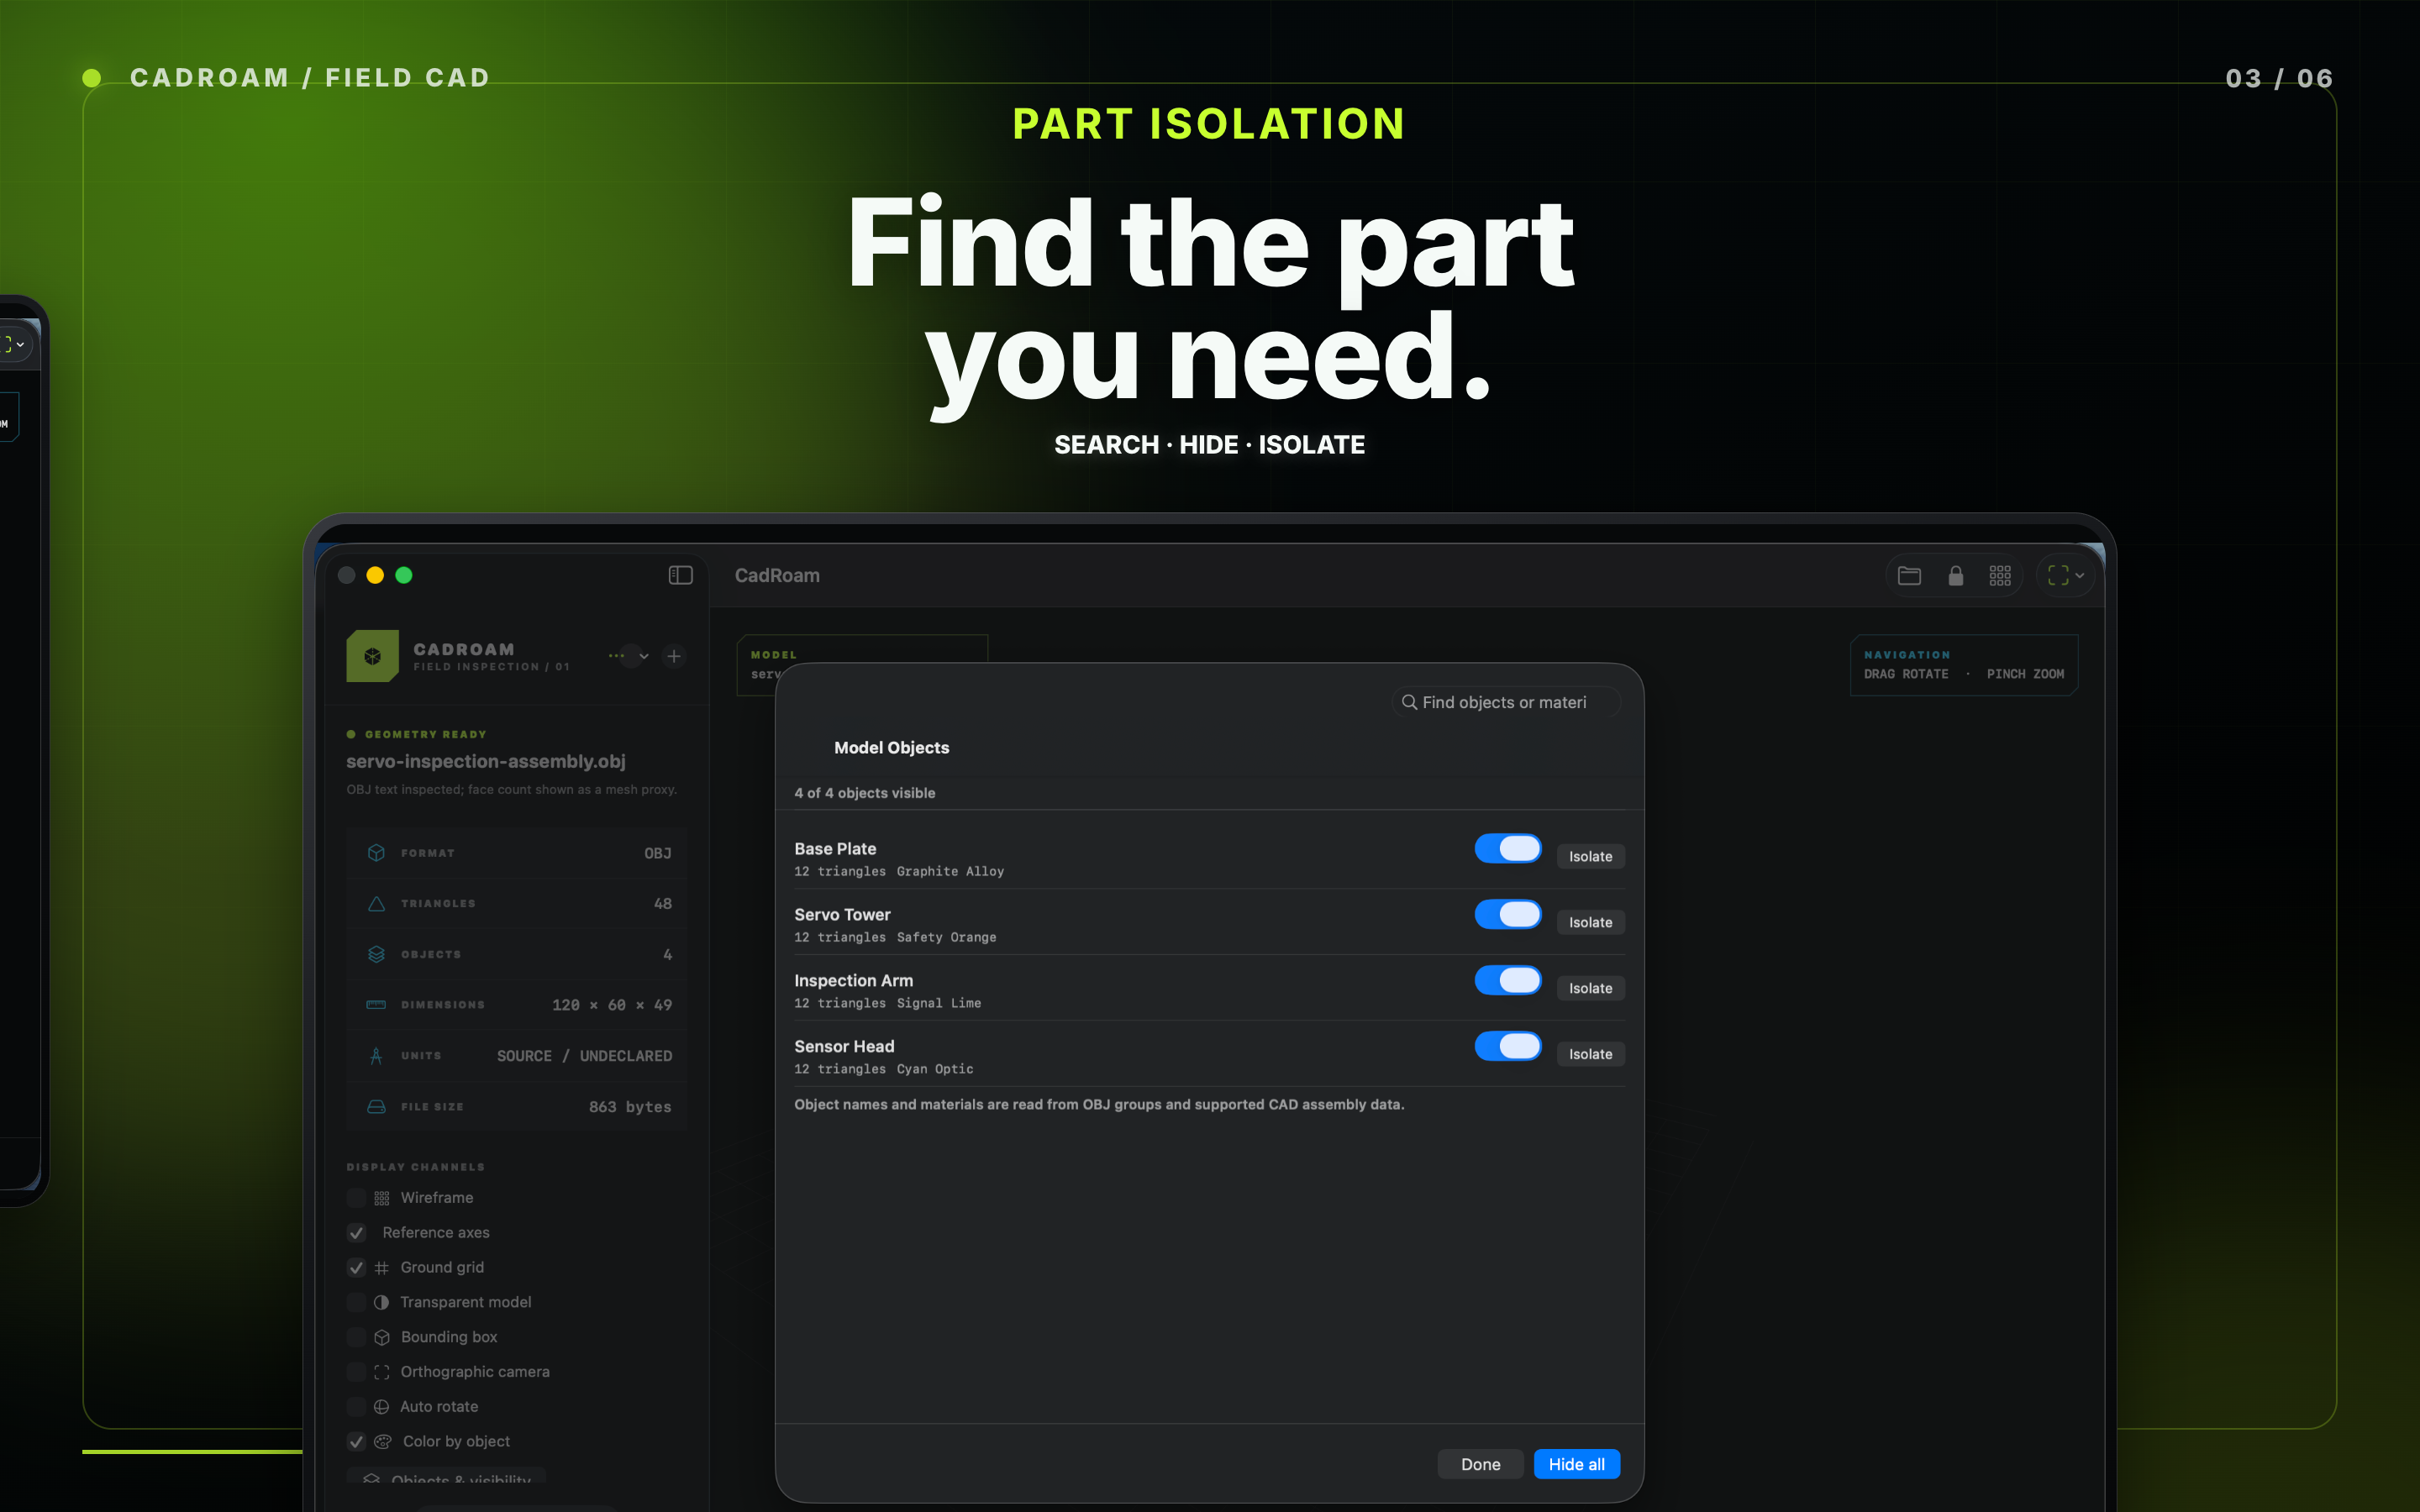Viewport: 2420px width, 1512px height.
Task: Click the viewfinder icon next to Orthographic camera
Action: (382, 1372)
